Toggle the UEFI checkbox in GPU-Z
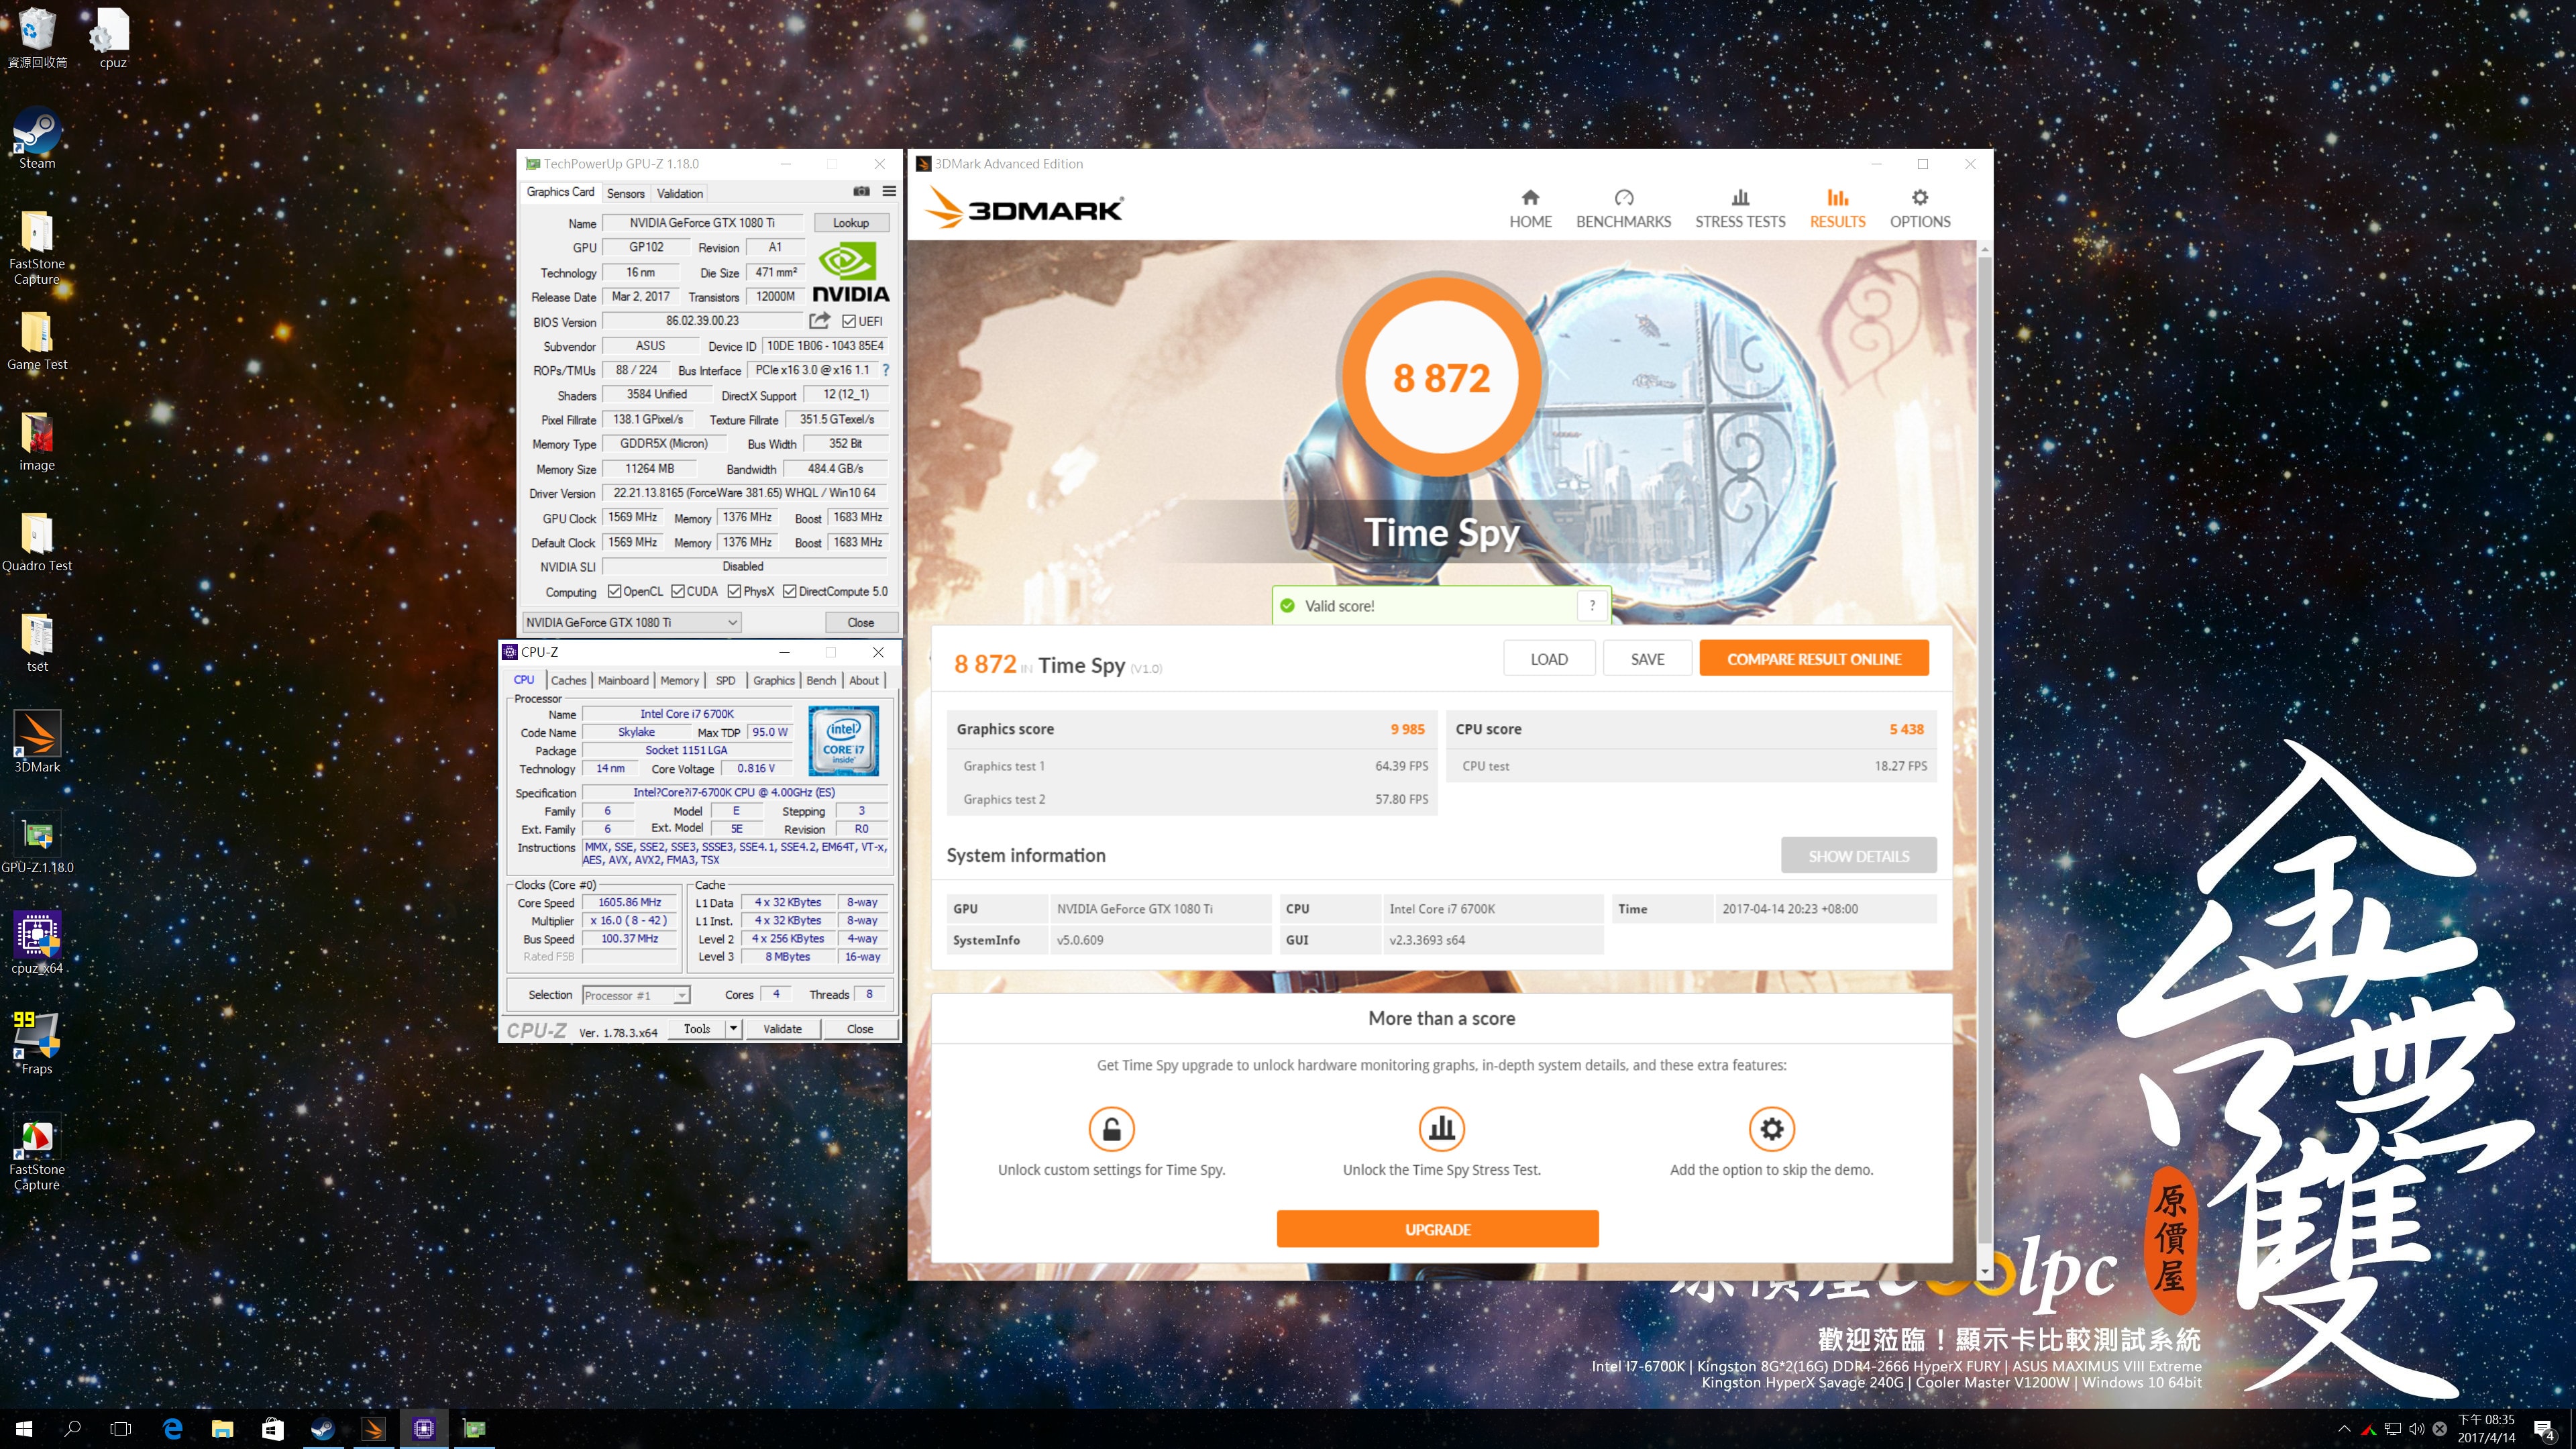Viewport: 2576px width, 1449px height. 849,322
